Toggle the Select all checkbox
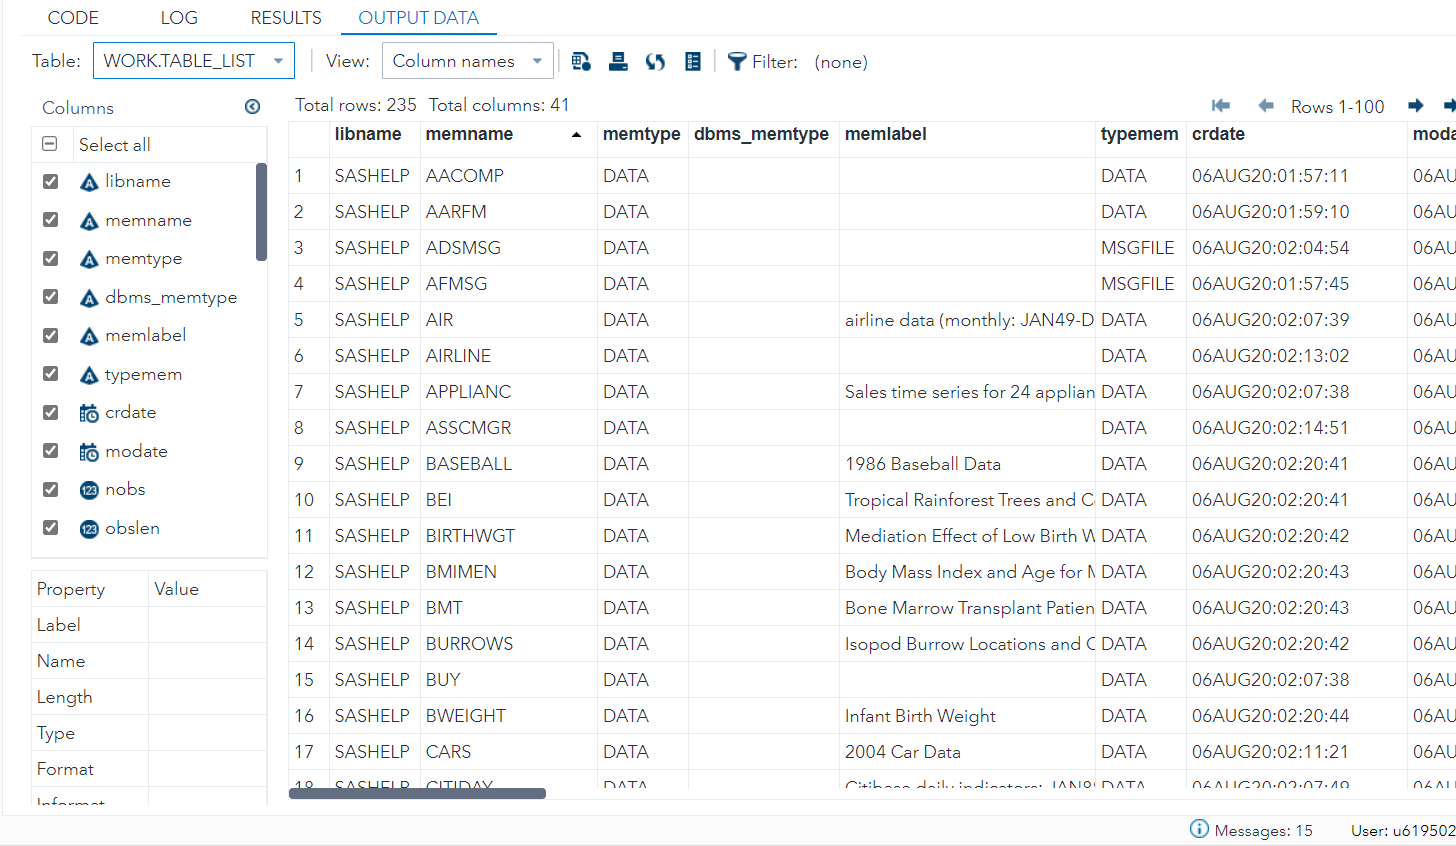 coord(50,144)
